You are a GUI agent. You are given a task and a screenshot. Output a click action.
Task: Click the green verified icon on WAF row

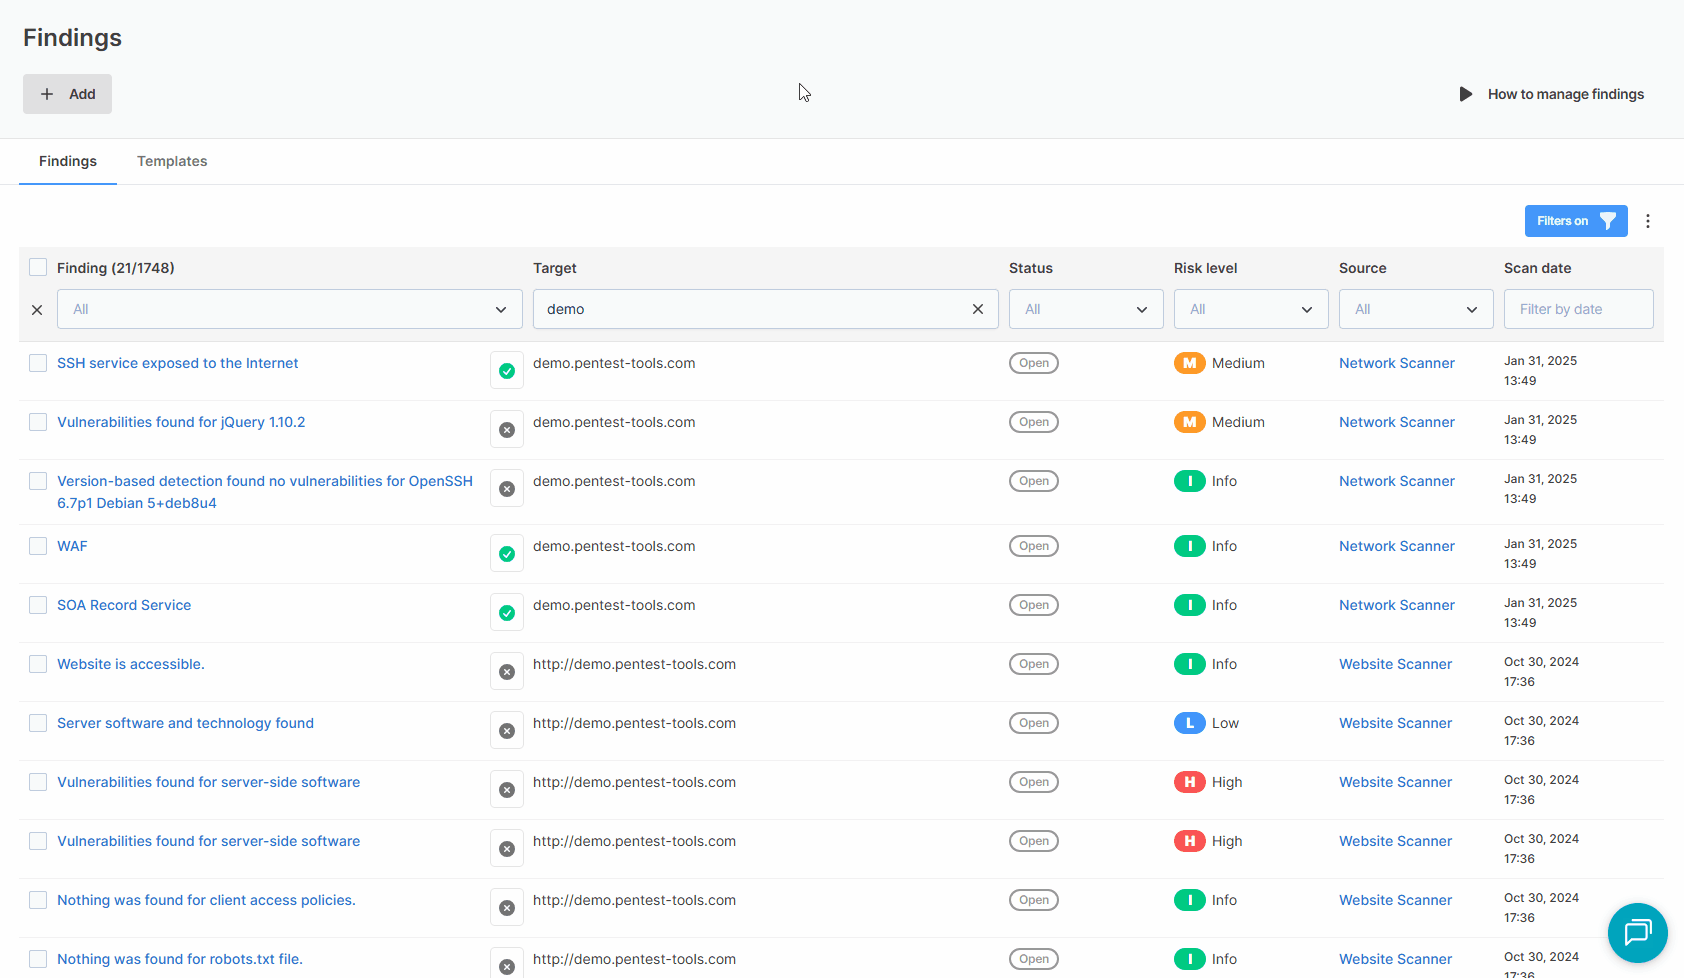tap(507, 554)
